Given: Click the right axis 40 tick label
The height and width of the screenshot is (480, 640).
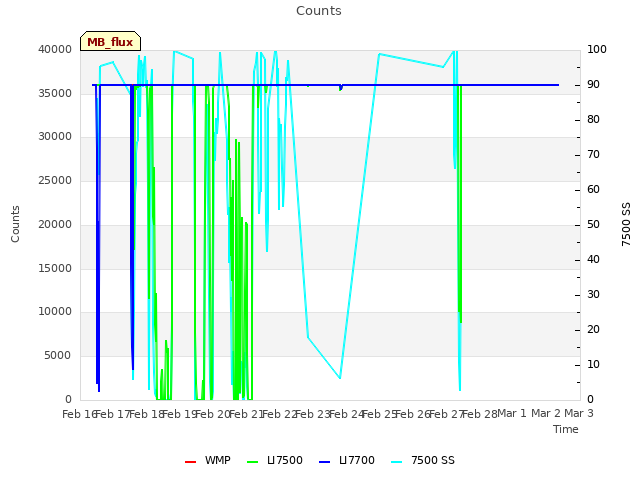Looking at the screenshot, I should [x=593, y=260].
